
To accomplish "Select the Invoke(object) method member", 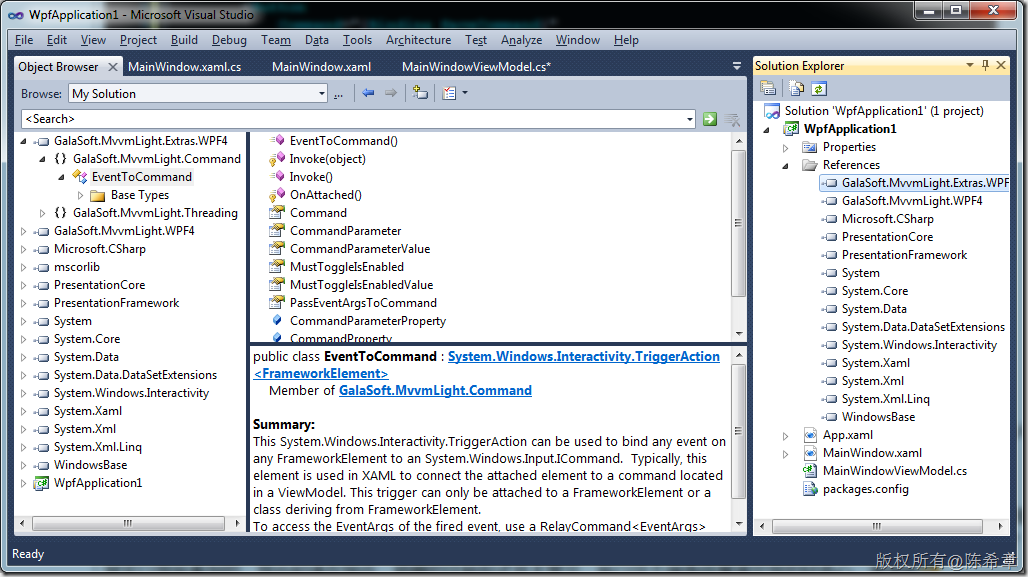I will click(327, 159).
